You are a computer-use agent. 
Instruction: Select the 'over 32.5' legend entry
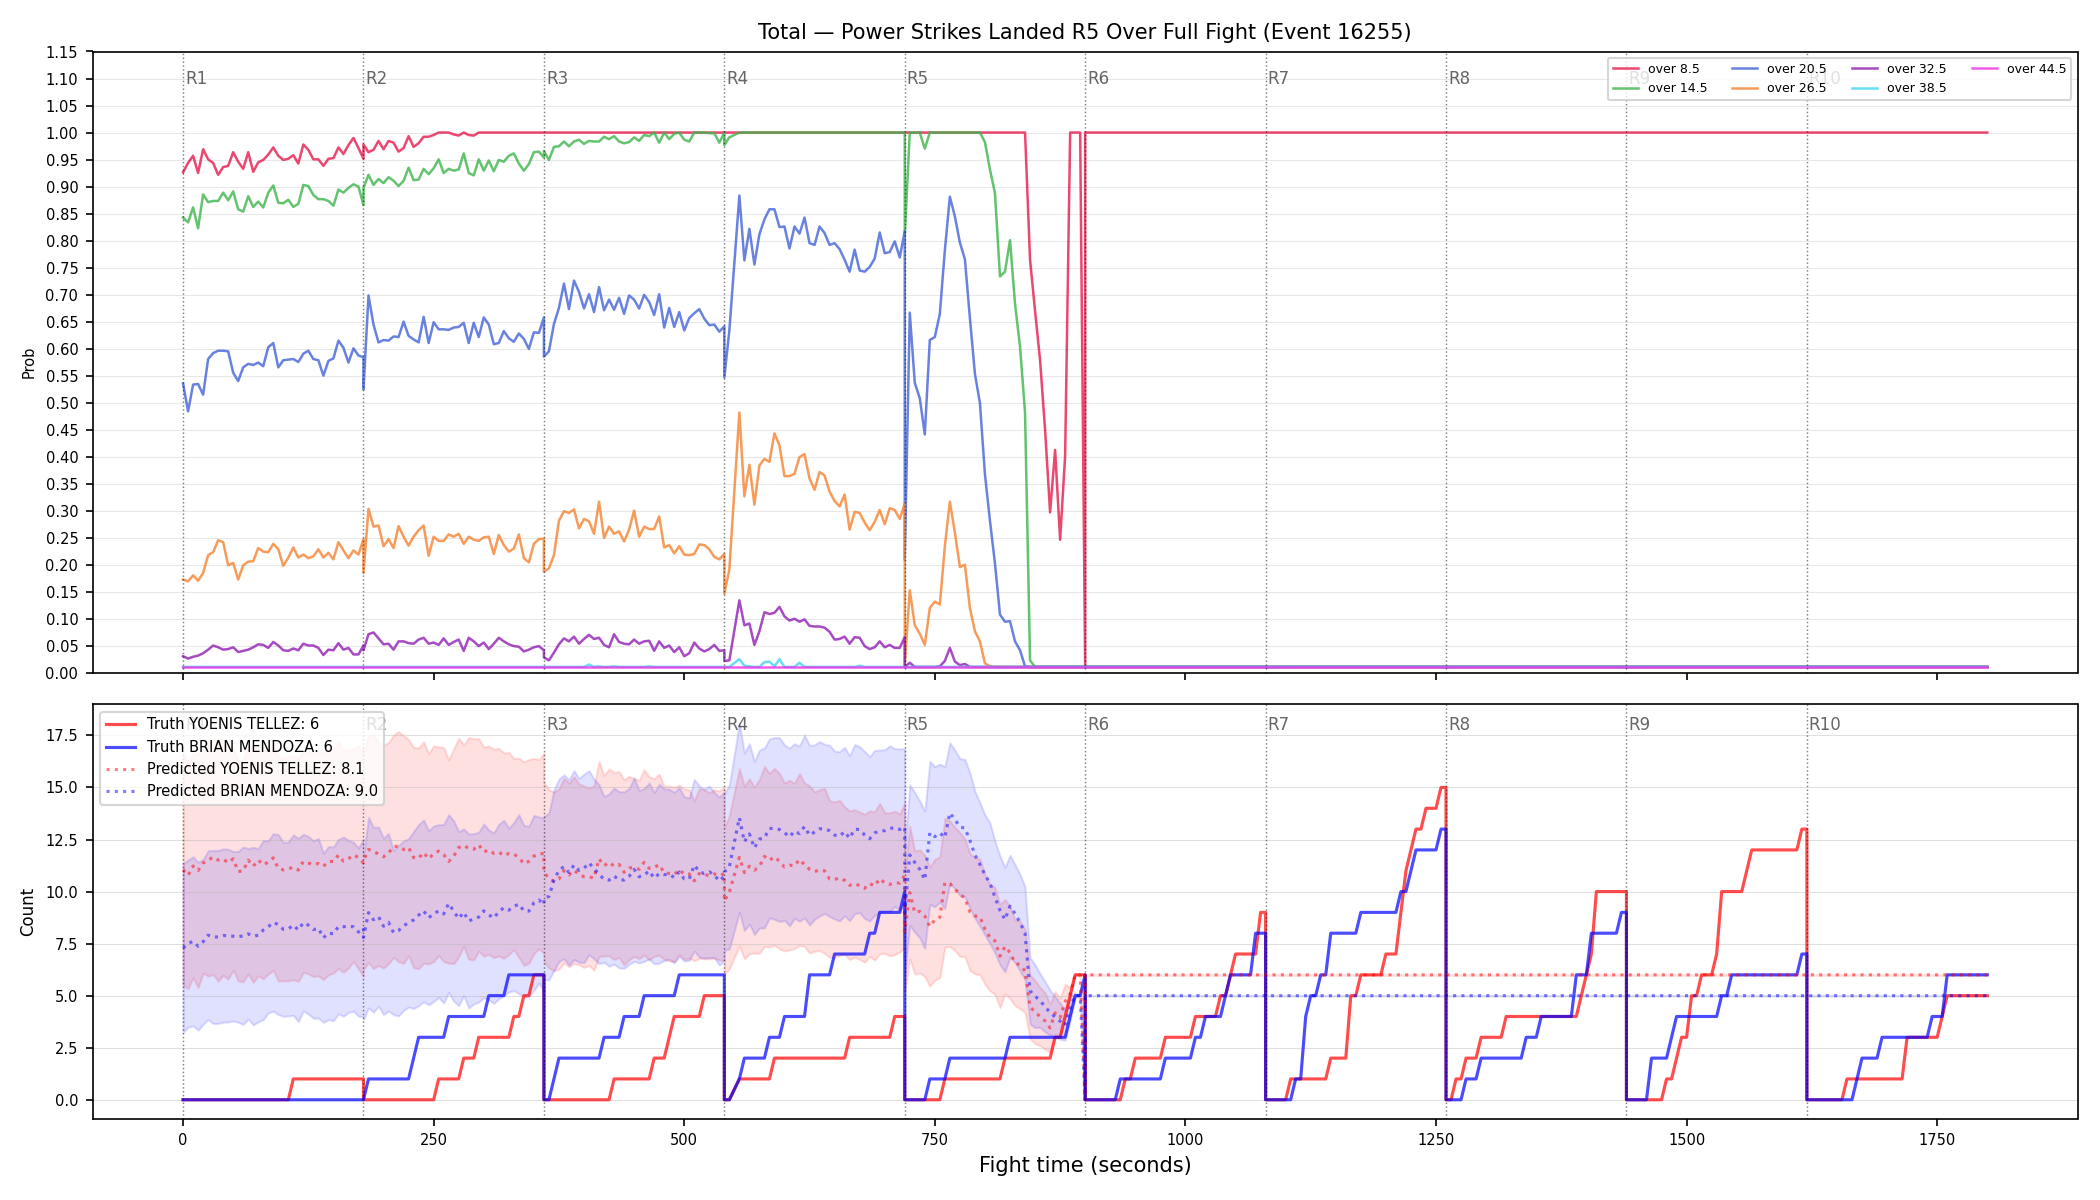(x=1898, y=69)
